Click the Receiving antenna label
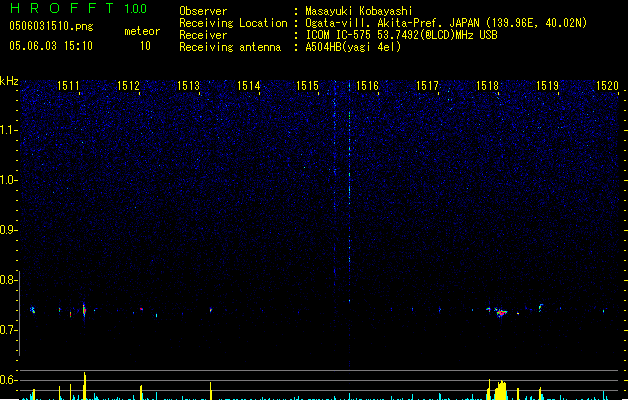Viewport: 629px width, 400px height. [230, 47]
